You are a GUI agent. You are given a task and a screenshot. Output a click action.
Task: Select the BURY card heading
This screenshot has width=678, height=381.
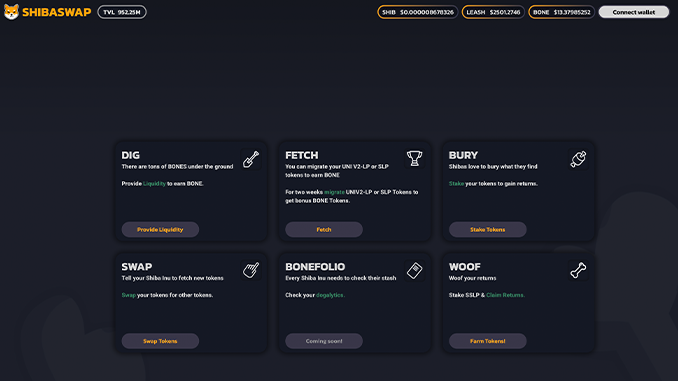coord(463,155)
